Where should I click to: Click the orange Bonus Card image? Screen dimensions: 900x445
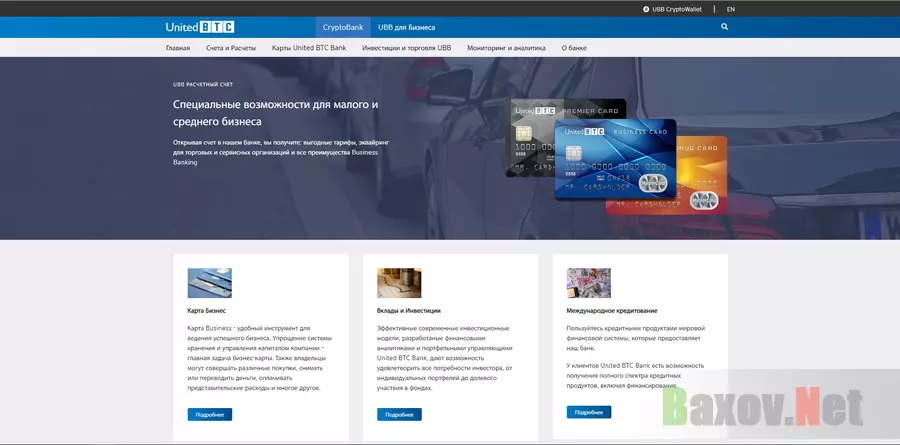[x=703, y=175]
